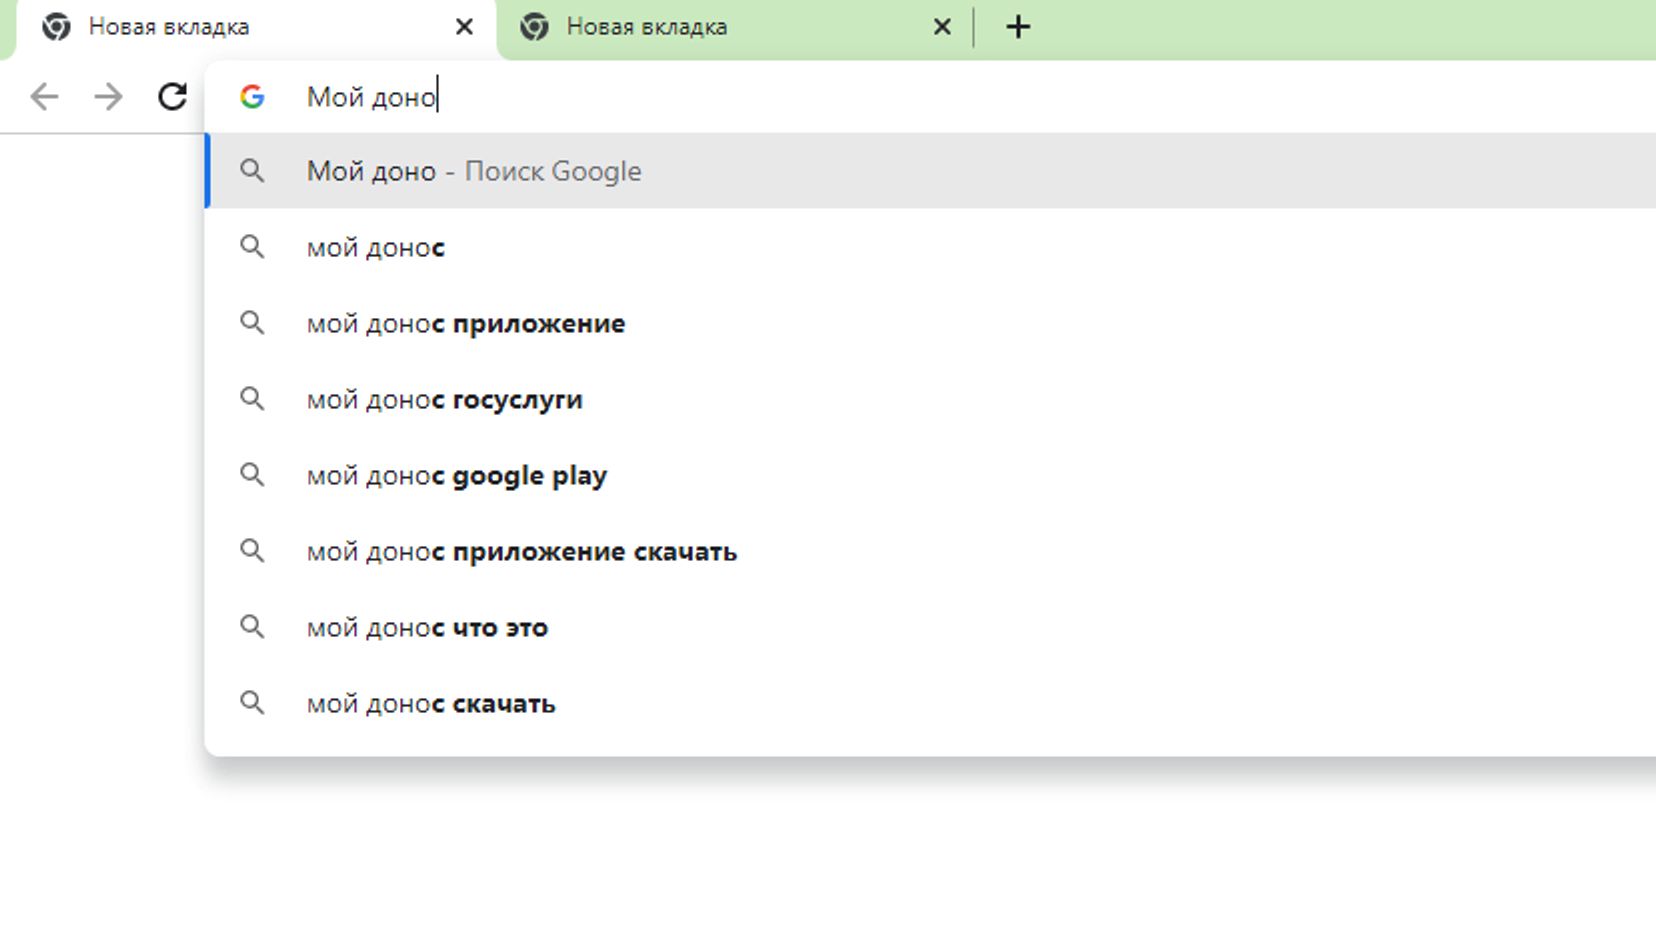Screen dimensions: 1656x936
Task: Choose the 'мой донос' suggestion
Action: click(x=376, y=247)
